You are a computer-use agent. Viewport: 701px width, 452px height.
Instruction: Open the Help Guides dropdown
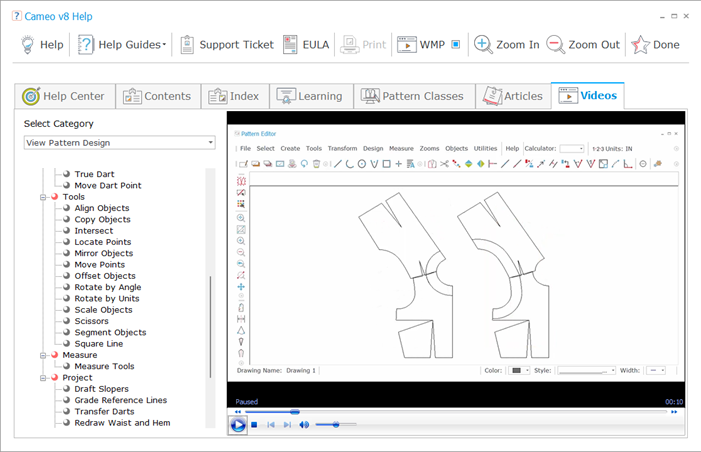pos(122,45)
